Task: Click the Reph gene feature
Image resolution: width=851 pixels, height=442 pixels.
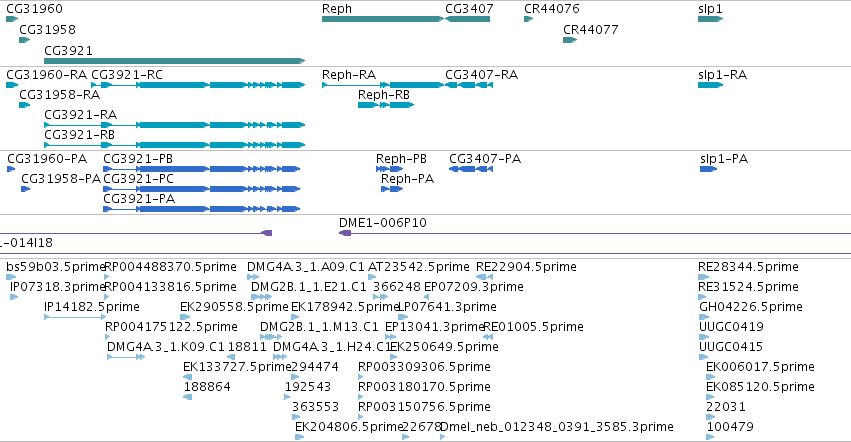Action: [383, 19]
